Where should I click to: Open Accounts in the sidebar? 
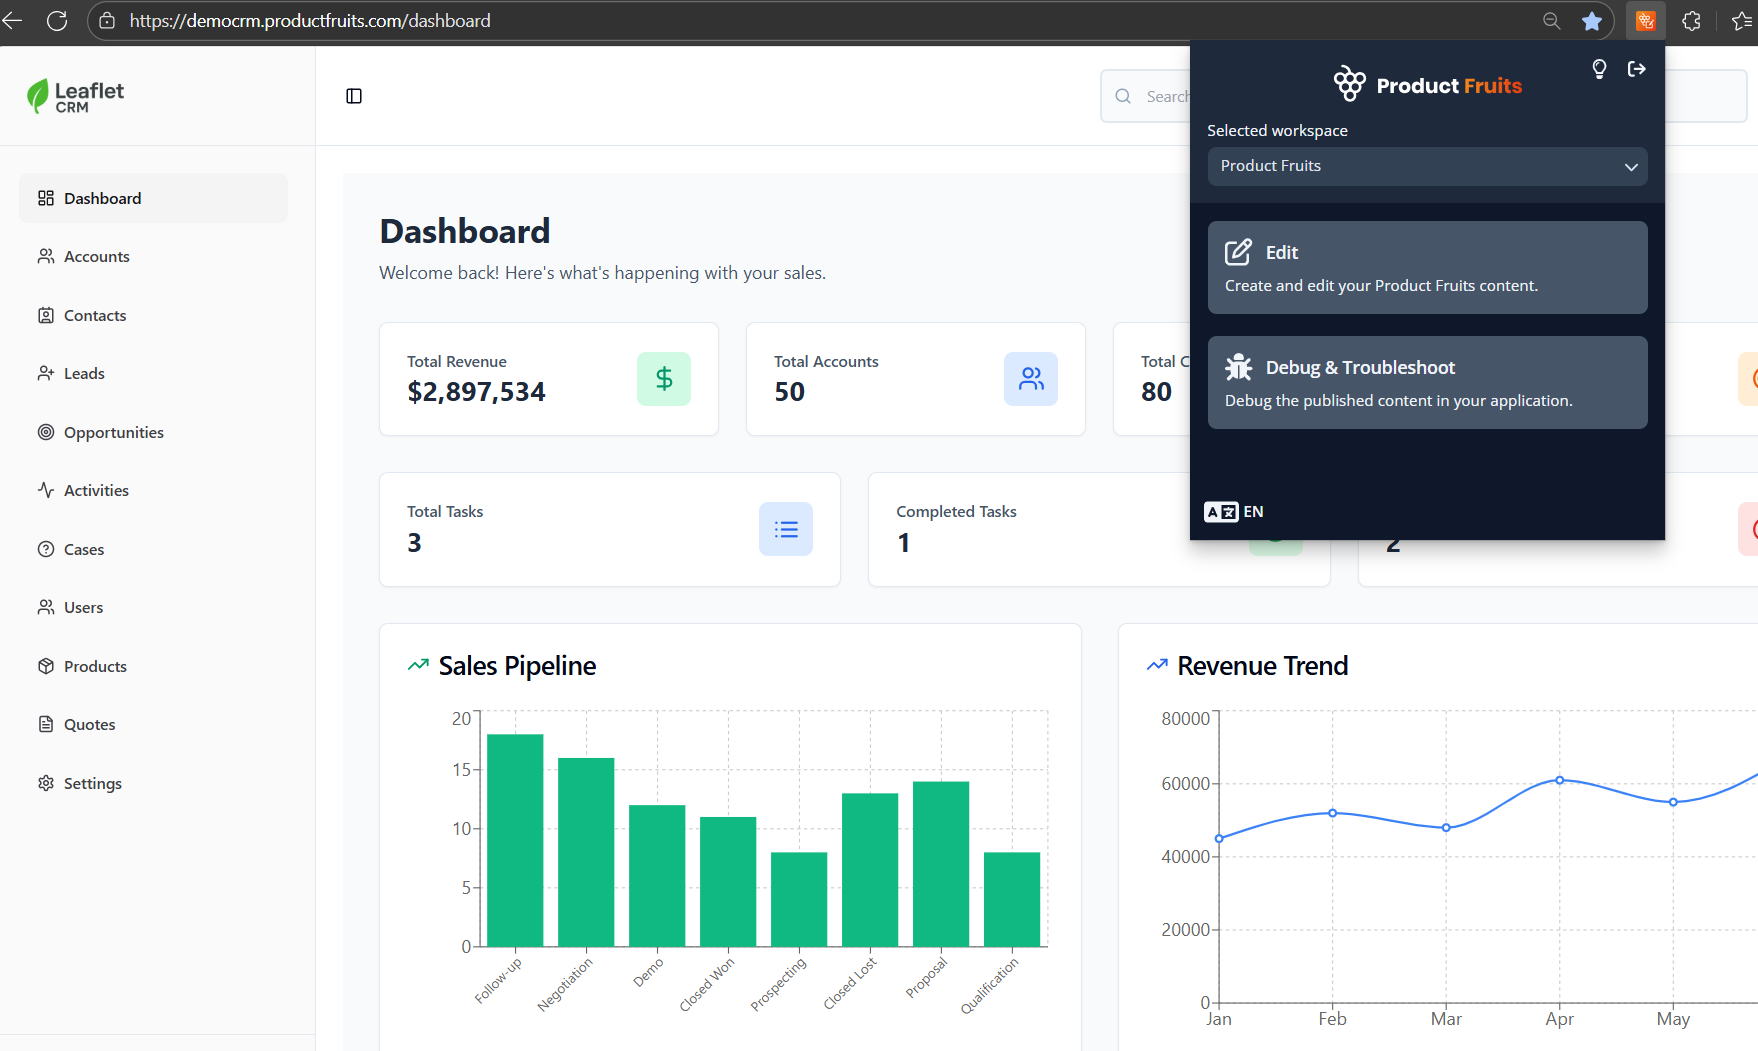pos(96,257)
